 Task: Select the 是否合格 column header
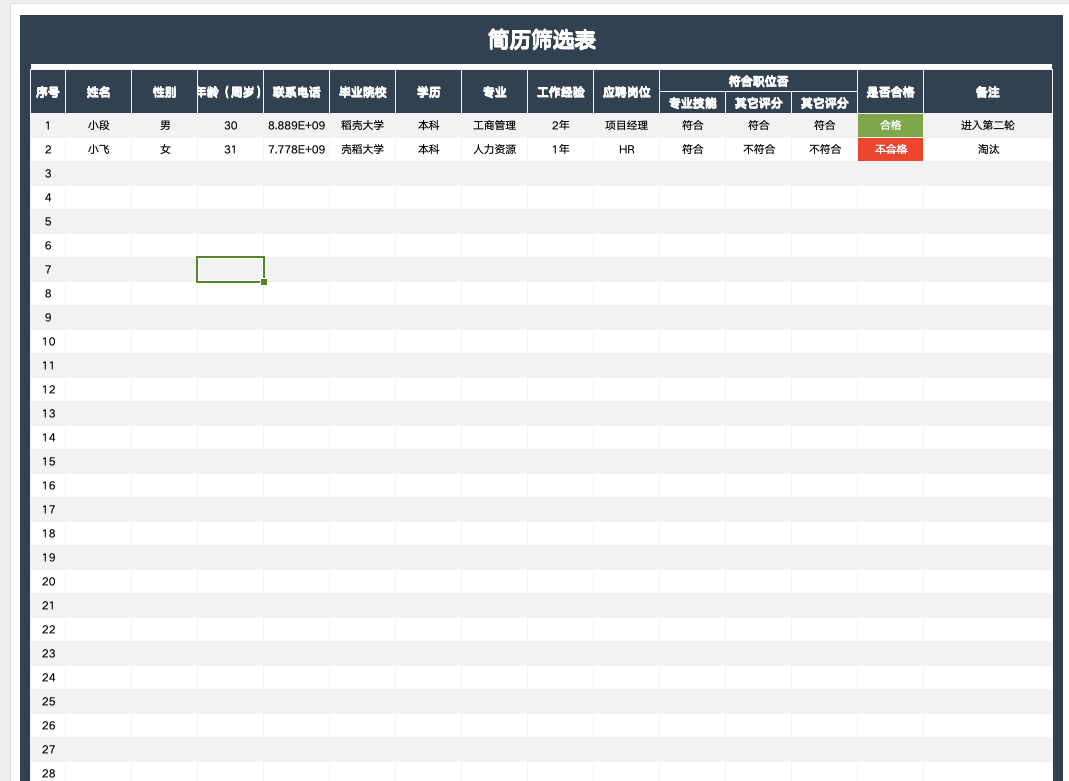tap(890, 92)
